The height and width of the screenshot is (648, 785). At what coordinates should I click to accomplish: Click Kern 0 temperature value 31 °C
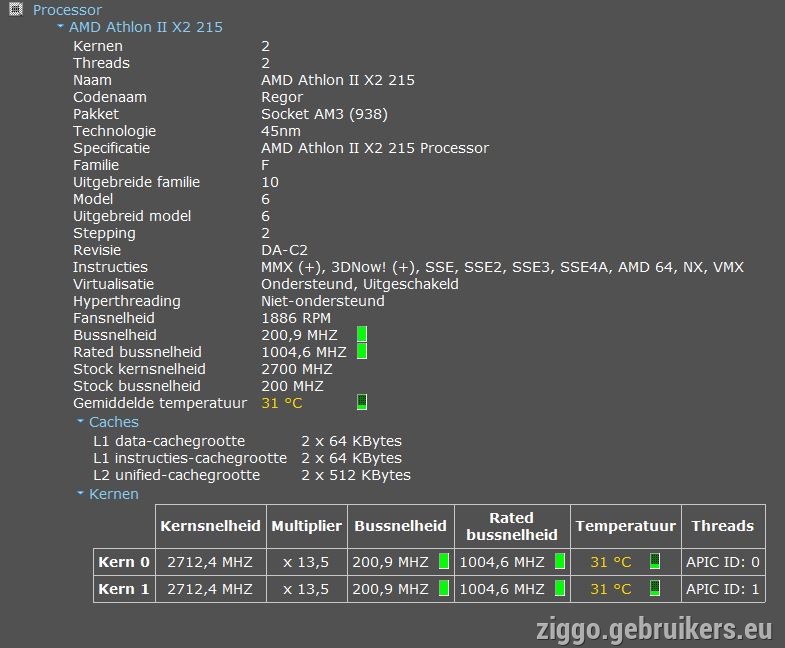[x=611, y=562]
